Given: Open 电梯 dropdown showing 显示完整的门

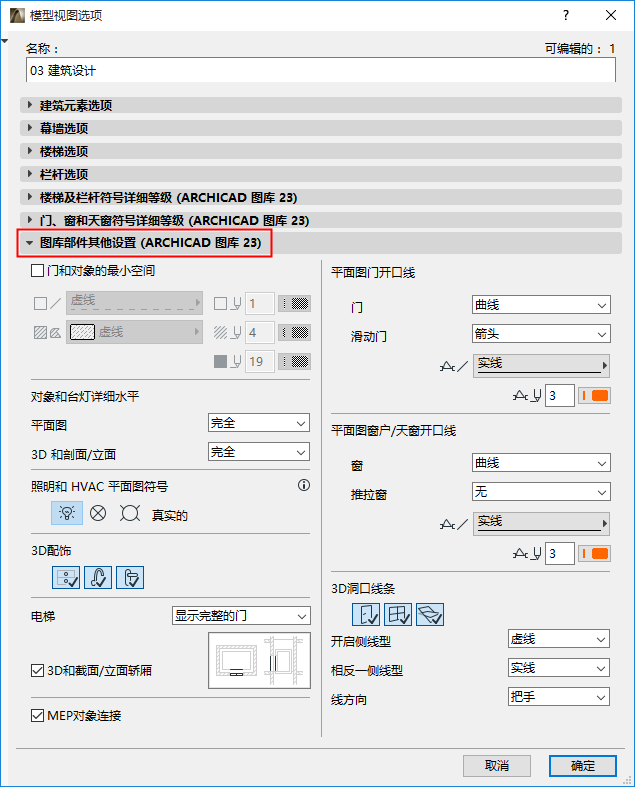Looking at the screenshot, I should [x=241, y=615].
